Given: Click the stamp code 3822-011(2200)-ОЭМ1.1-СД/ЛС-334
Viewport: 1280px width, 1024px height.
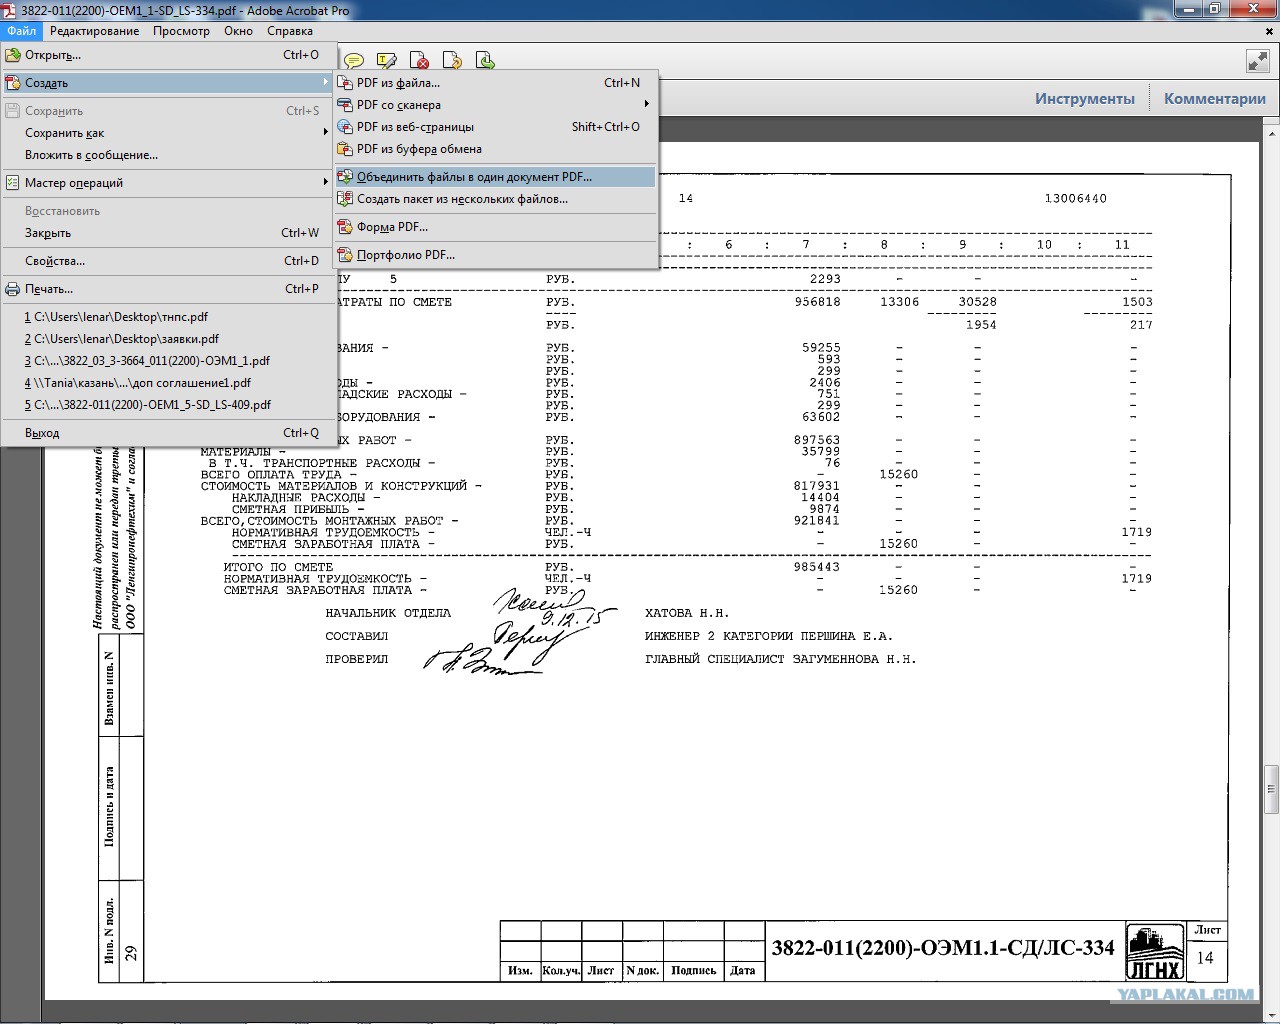Looking at the screenshot, I should click(942, 948).
